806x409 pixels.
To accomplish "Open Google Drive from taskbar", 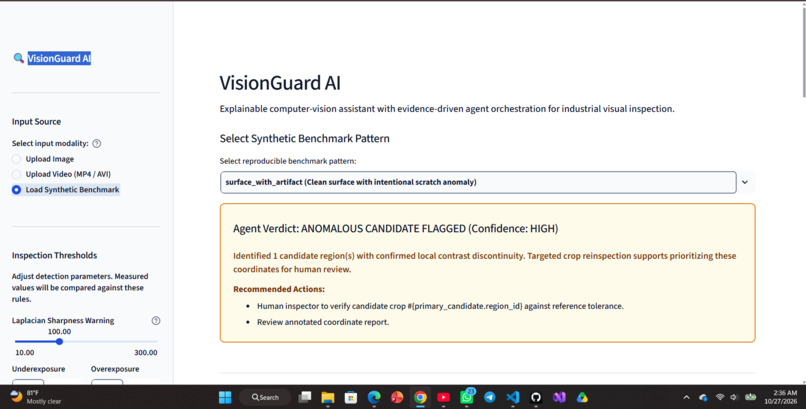I will click(582, 397).
